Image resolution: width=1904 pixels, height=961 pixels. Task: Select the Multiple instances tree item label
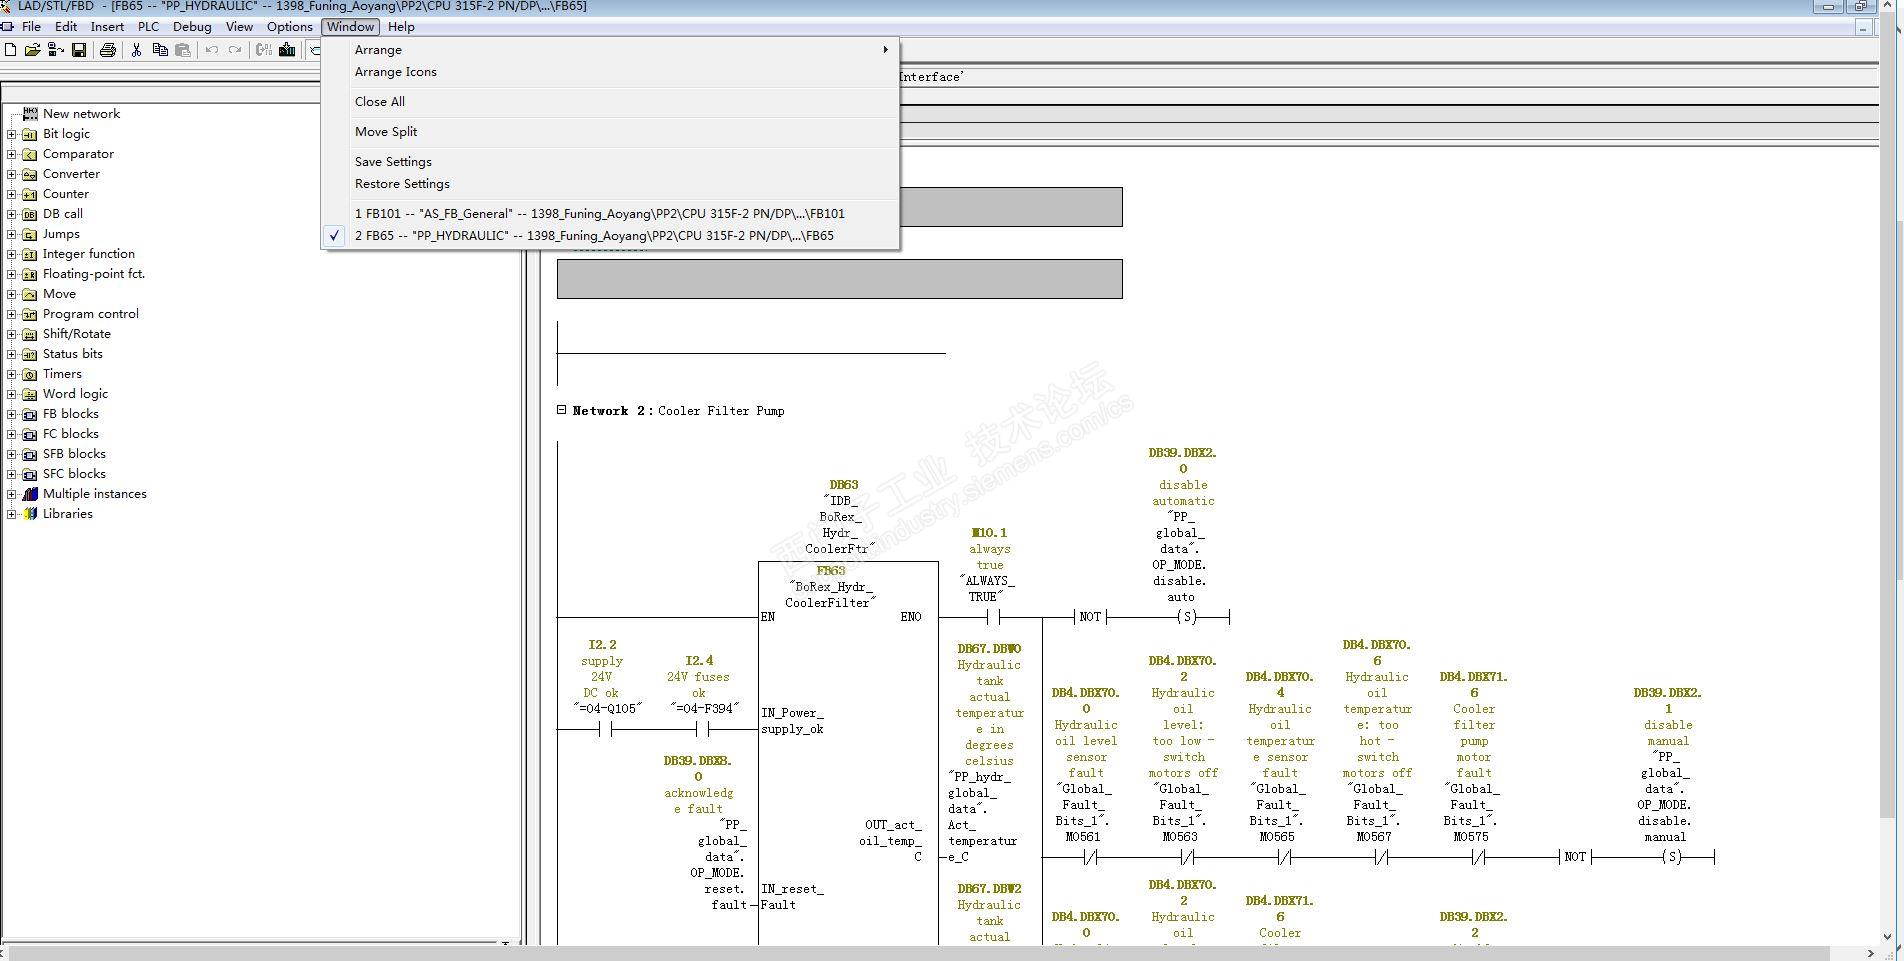[95, 494]
